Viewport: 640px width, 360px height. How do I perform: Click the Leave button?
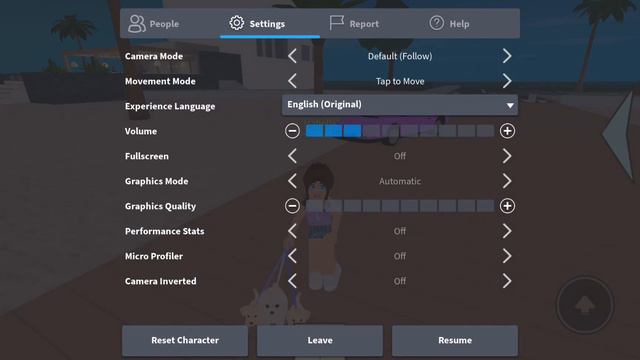320,340
